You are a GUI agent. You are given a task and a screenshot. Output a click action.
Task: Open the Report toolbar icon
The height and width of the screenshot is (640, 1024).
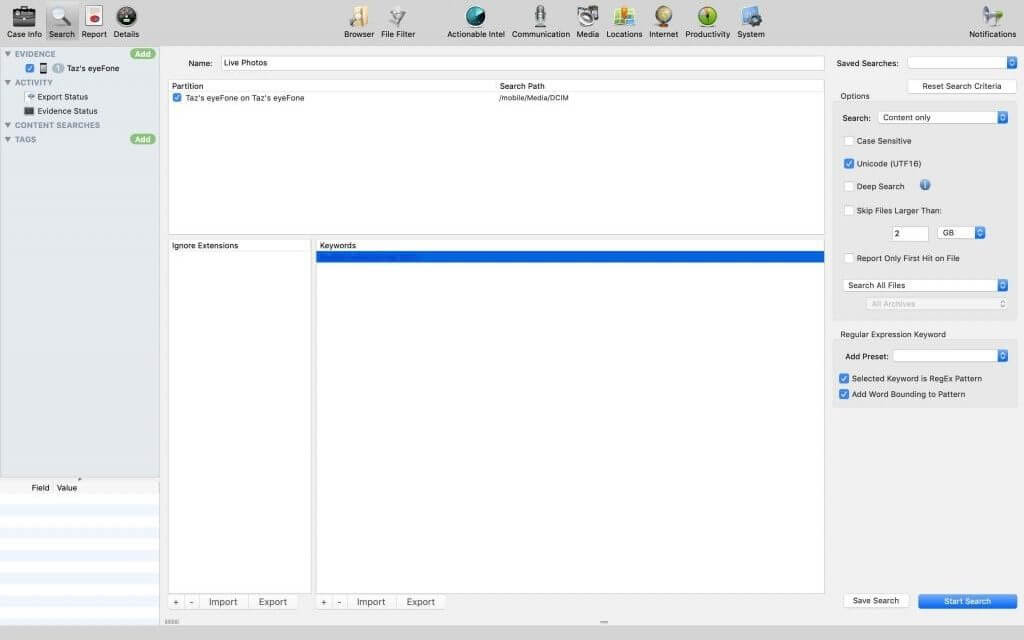[x=94, y=17]
